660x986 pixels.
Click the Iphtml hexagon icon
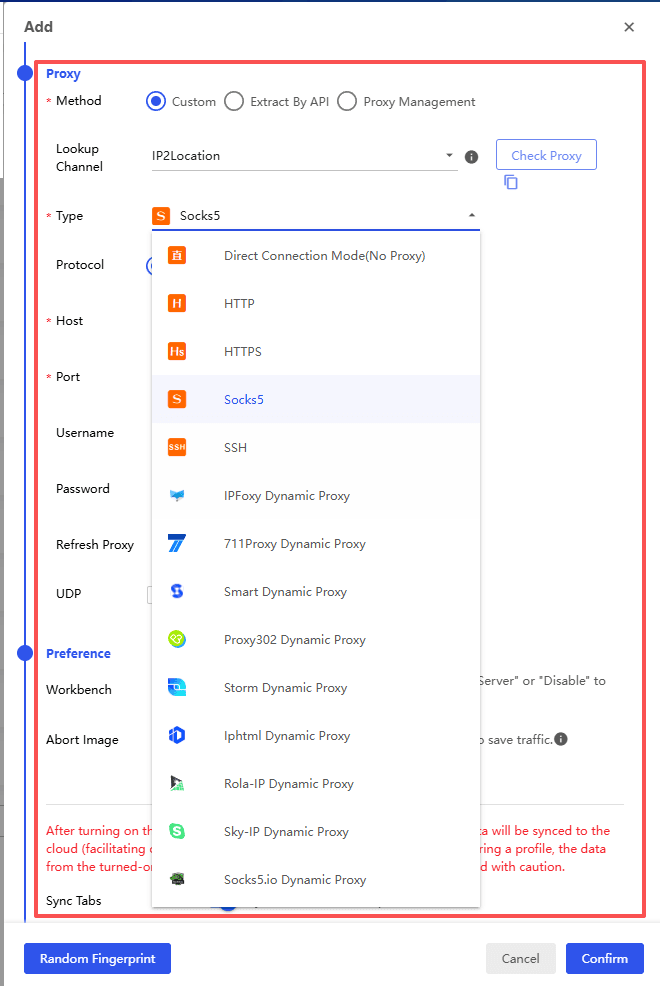[177, 734]
